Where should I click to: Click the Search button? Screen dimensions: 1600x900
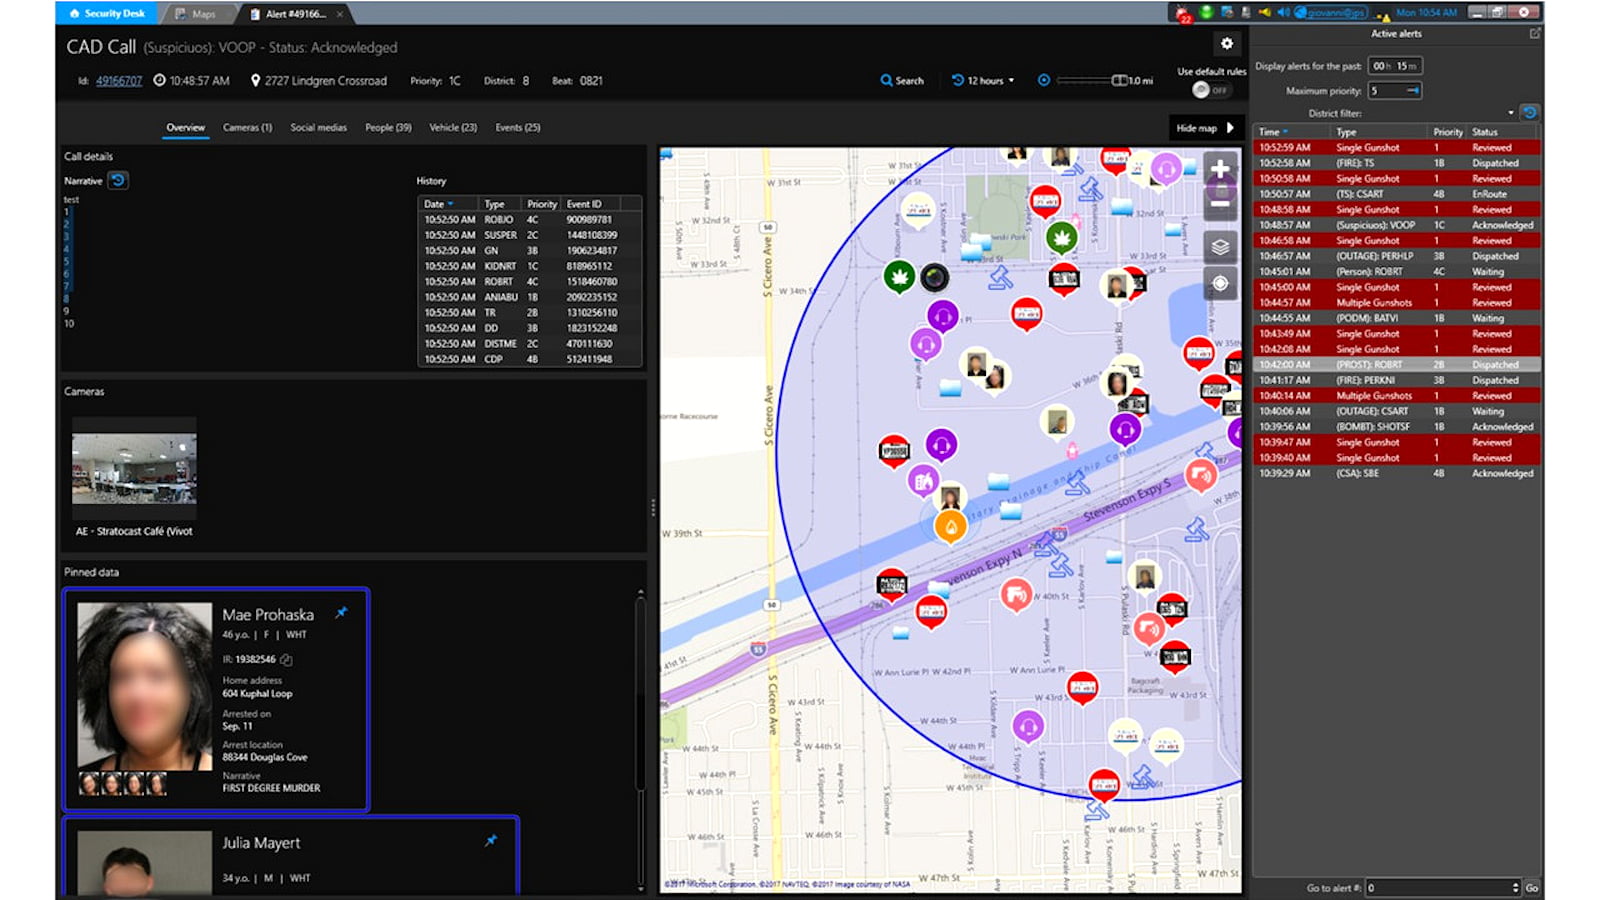(902, 81)
